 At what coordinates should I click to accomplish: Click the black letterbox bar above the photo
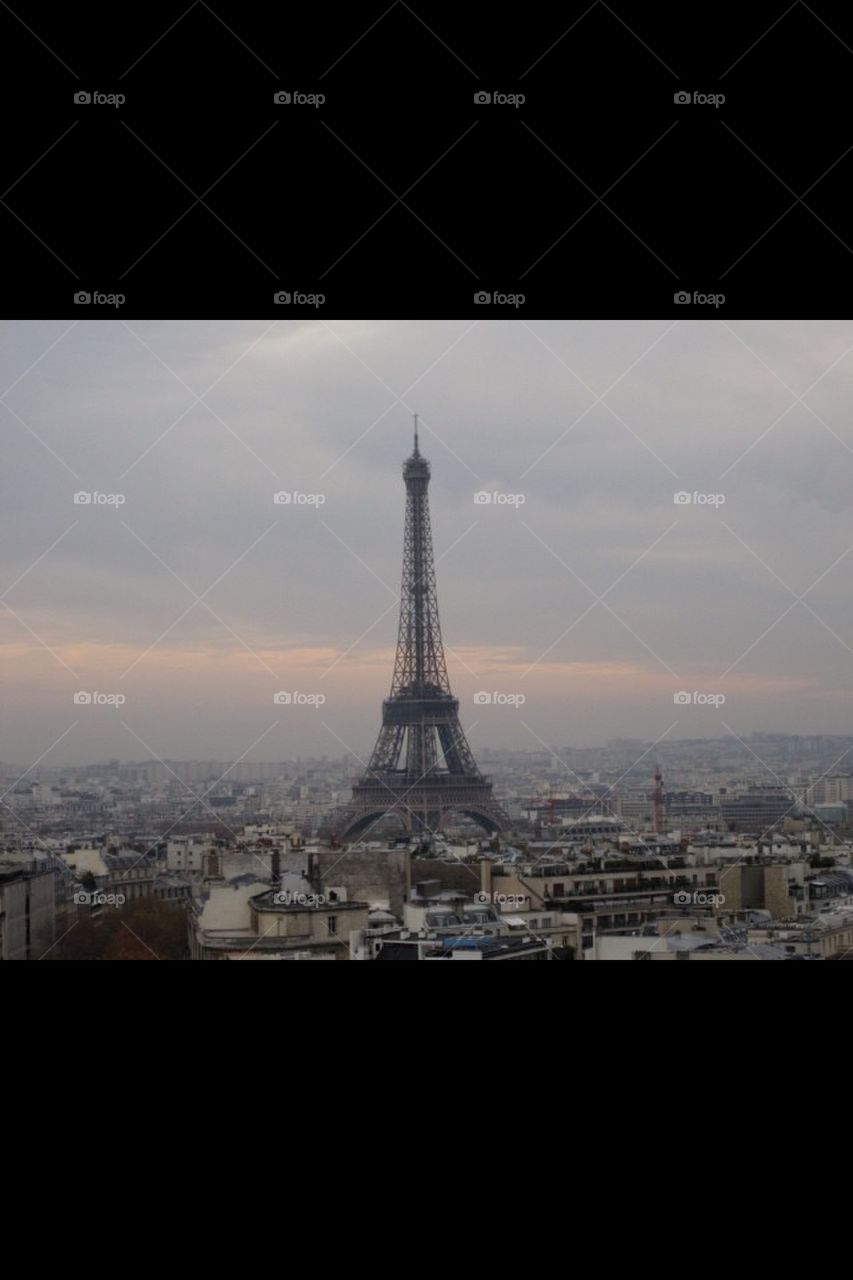426,200
